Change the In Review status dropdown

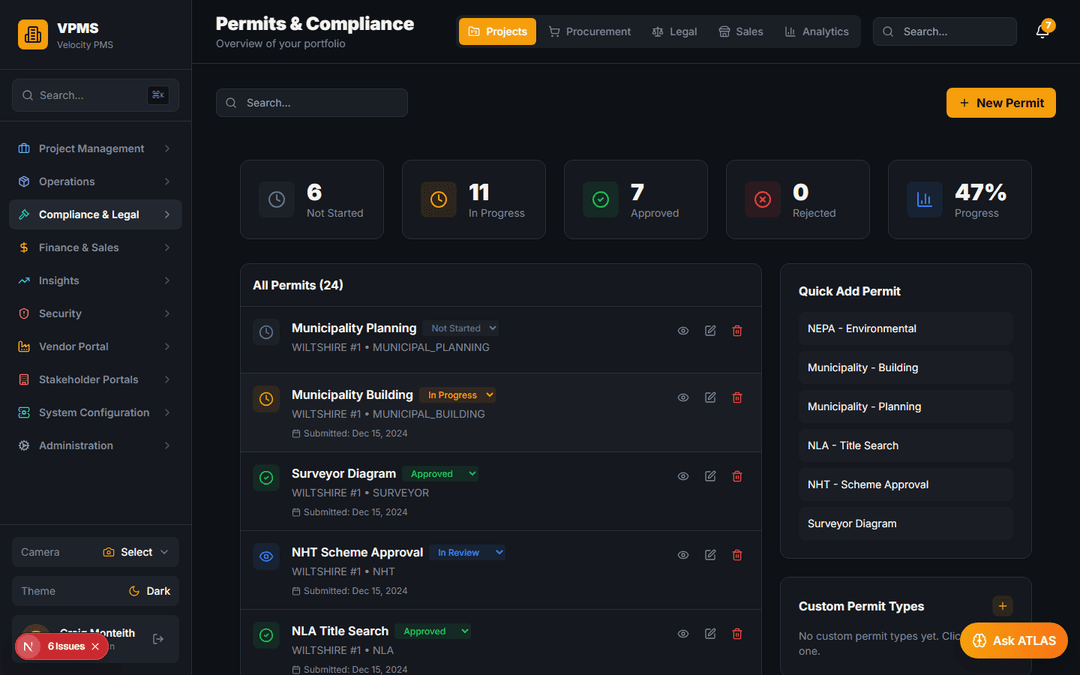tap(470, 553)
